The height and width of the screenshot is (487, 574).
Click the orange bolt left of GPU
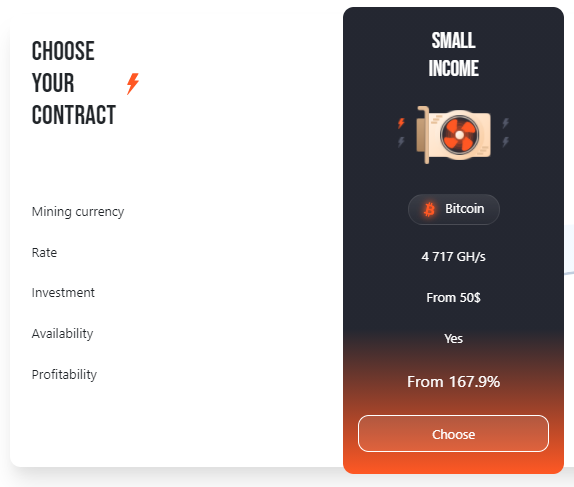click(x=401, y=123)
